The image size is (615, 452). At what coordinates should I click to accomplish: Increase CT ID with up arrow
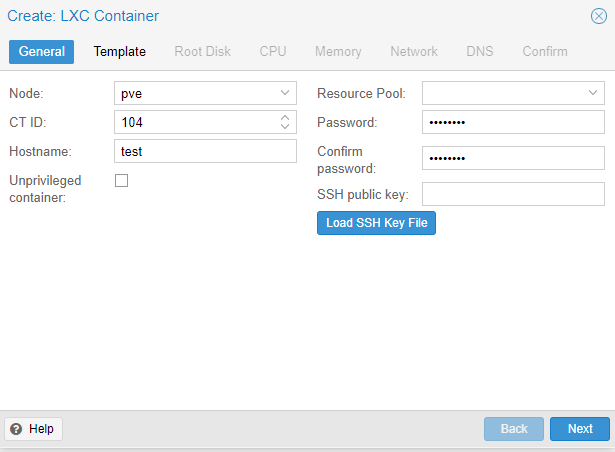285,117
